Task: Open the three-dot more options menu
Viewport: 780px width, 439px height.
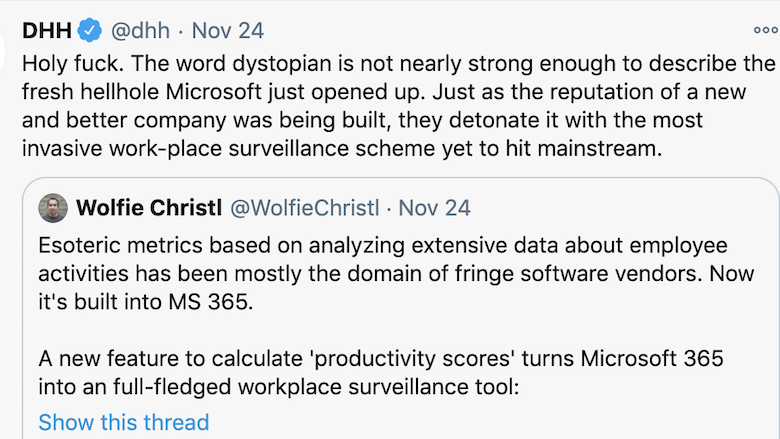Action: point(765,30)
